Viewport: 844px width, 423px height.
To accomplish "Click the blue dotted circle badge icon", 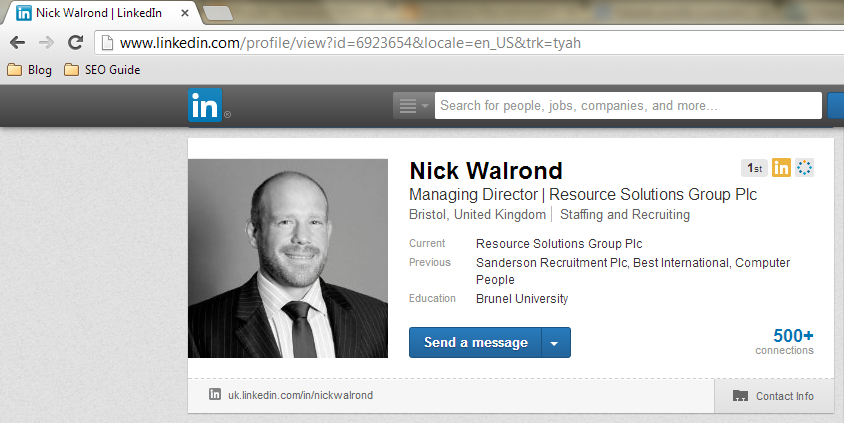I will coord(804,168).
